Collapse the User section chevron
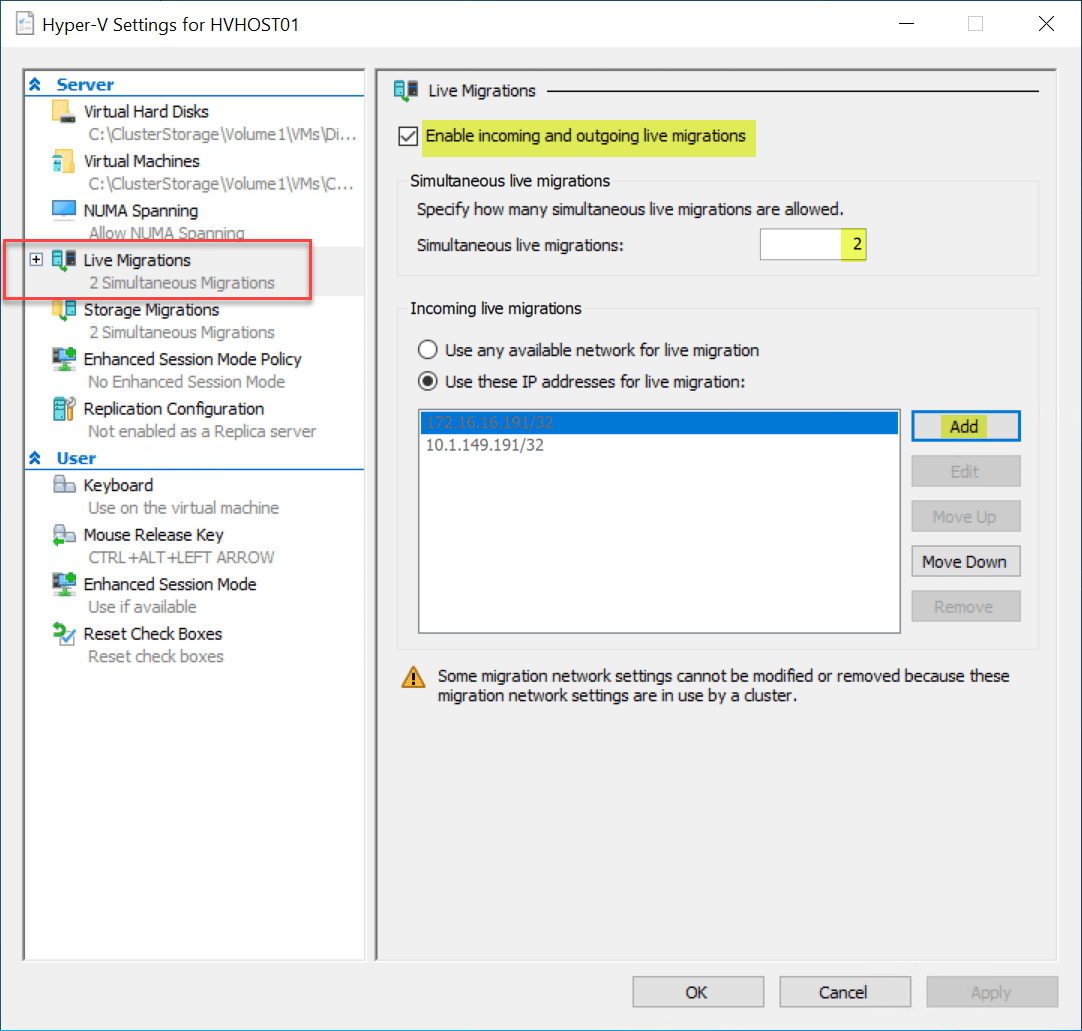Image resolution: width=1082 pixels, height=1031 pixels. pos(35,458)
